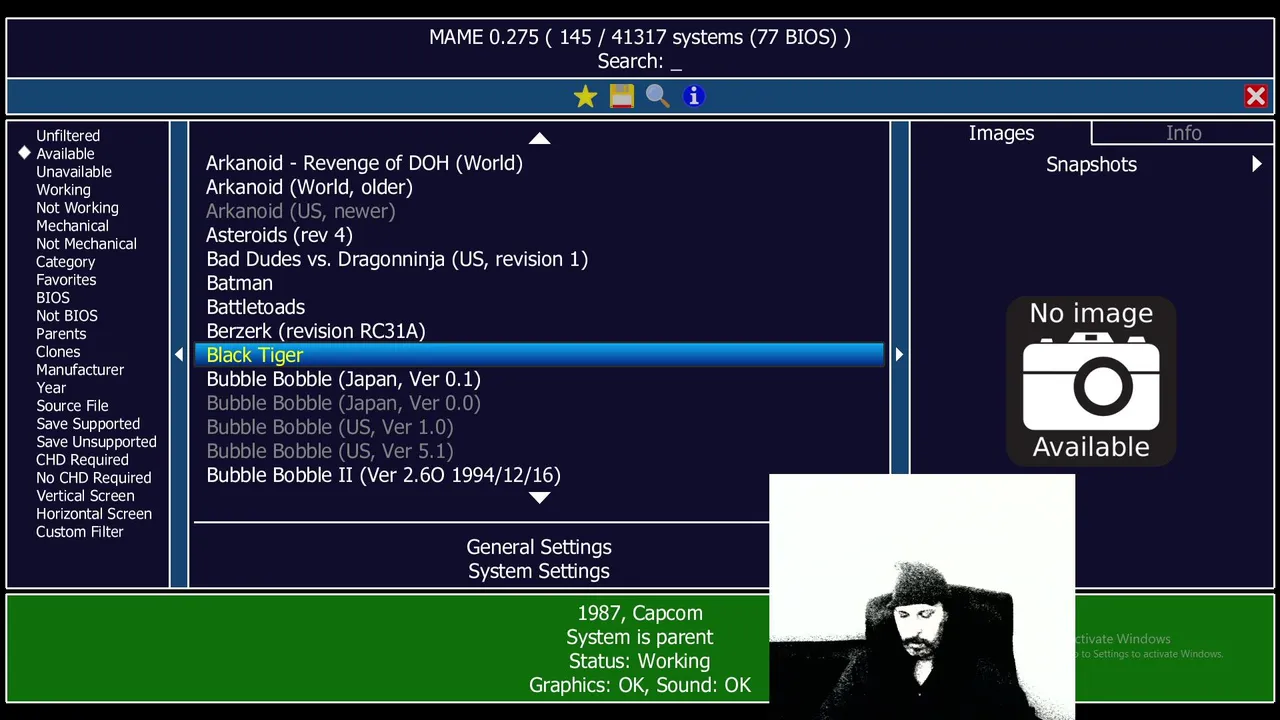Click the No image Available thumbnail

pos(1091,381)
